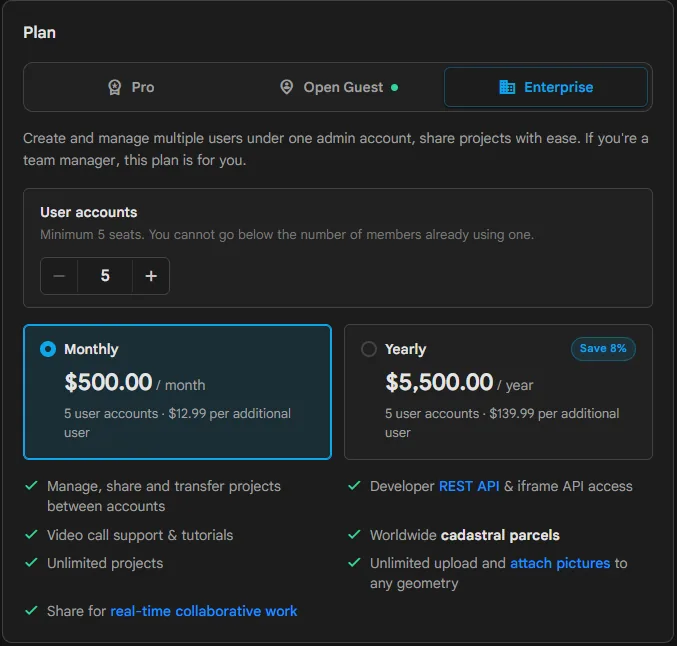
Task: Click the Pro plan ribbon badge icon
Action: click(114, 87)
